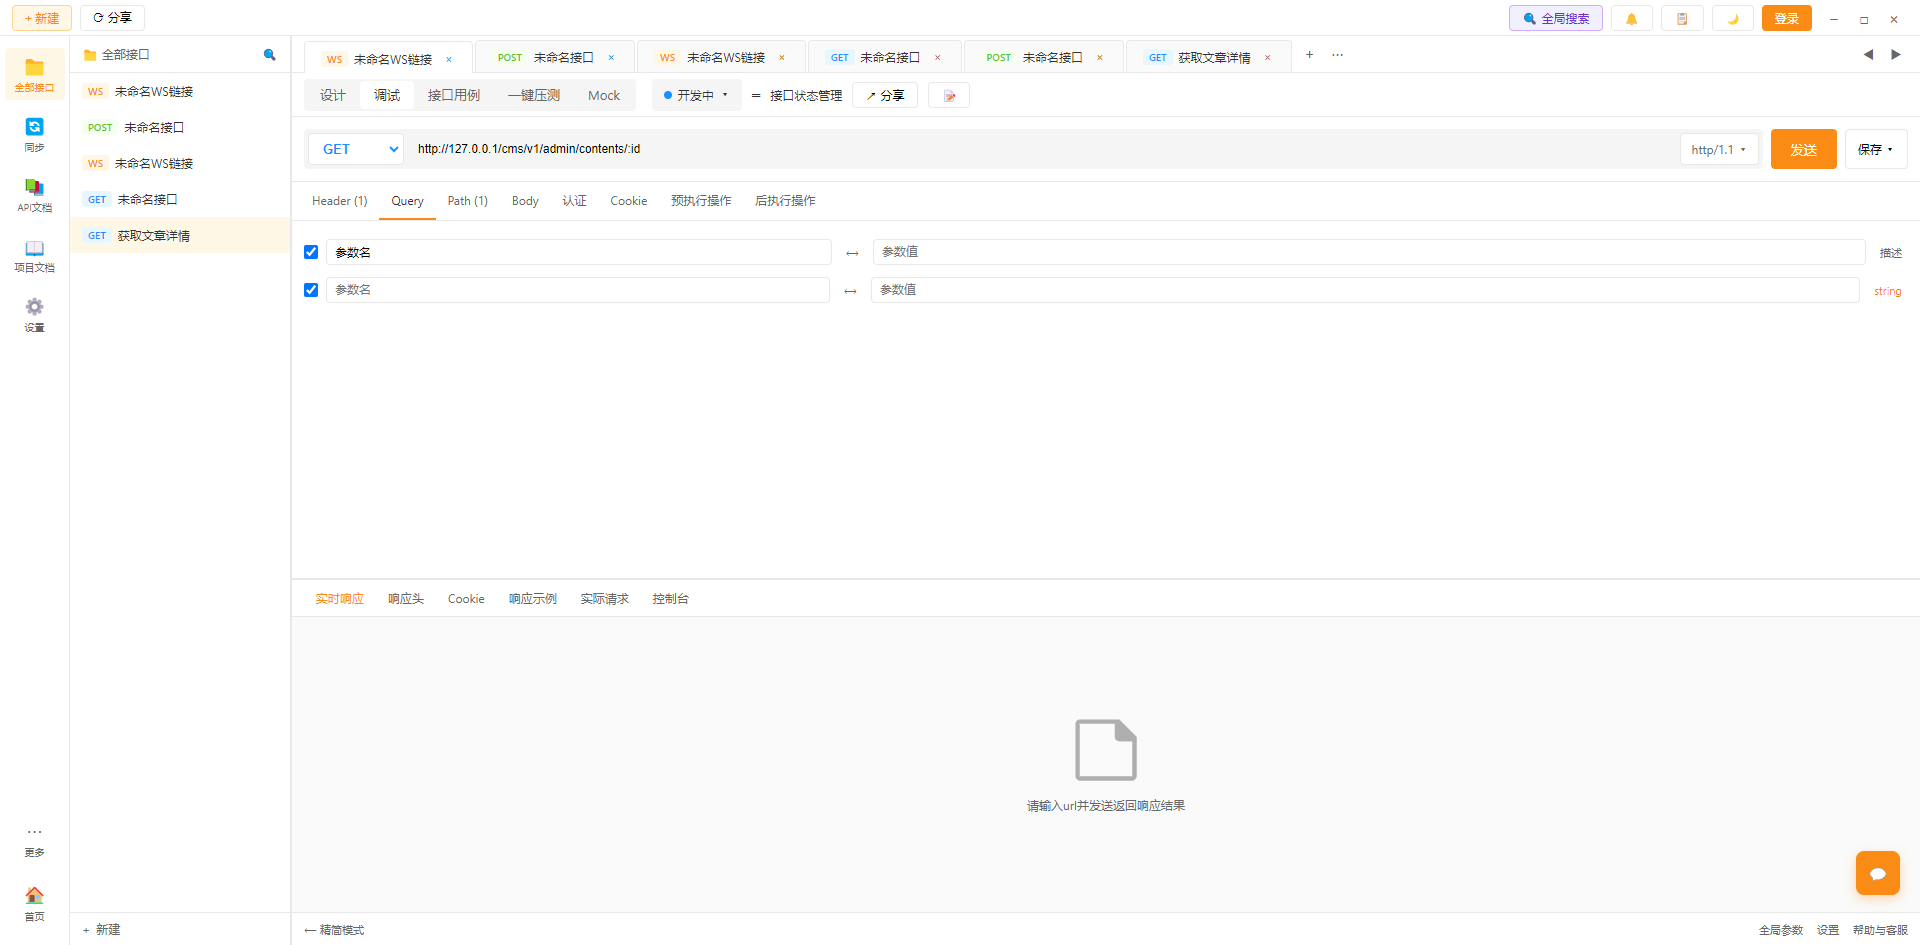Open the GET method dropdown
The image size is (1920, 945).
coord(356,149)
